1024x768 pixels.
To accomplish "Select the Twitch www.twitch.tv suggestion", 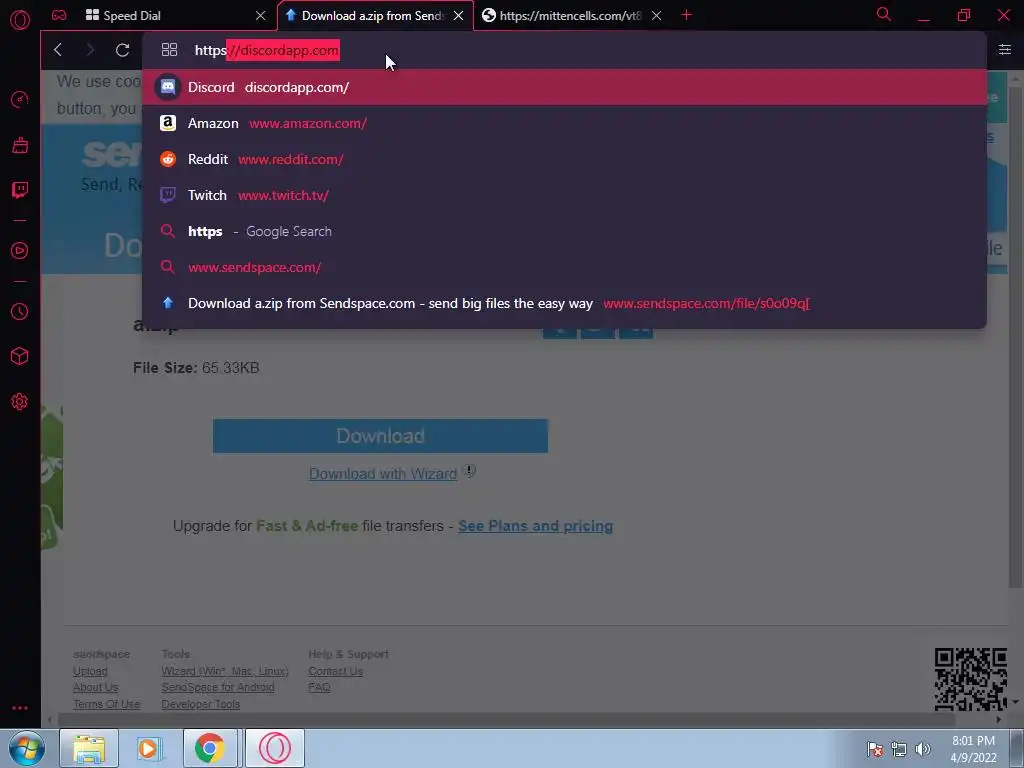I will tap(564, 195).
